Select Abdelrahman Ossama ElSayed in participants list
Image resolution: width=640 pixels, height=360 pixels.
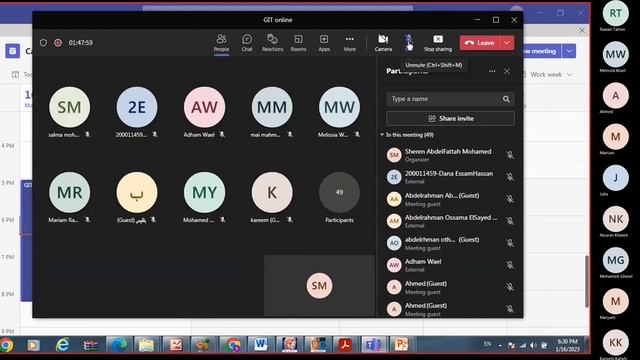450,221
